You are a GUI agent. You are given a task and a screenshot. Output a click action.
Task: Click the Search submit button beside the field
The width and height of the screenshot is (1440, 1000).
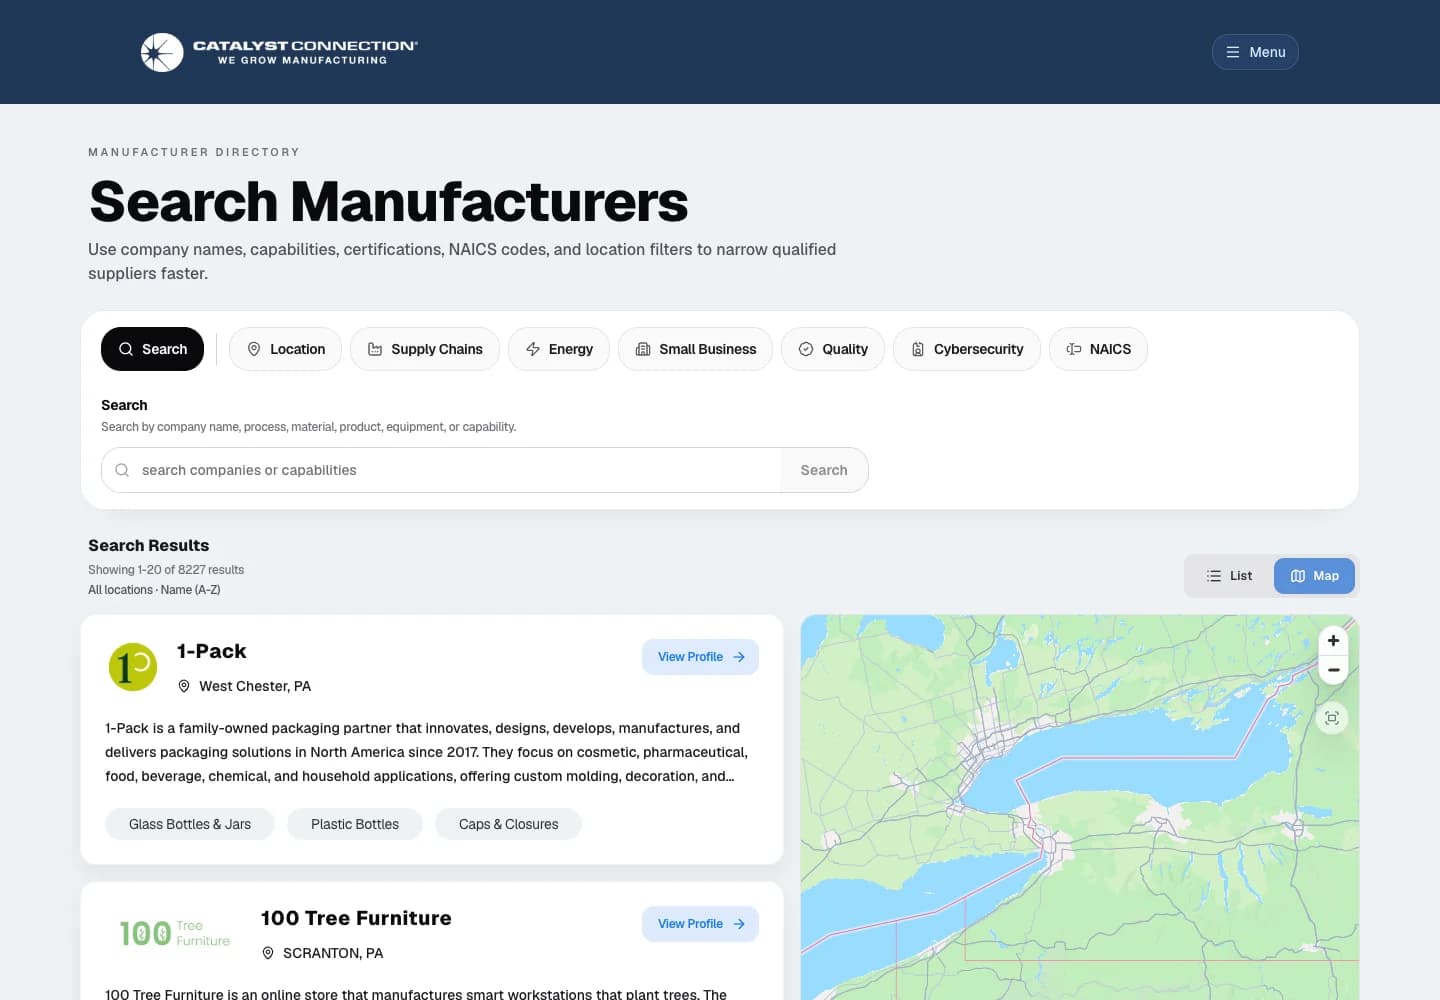coord(824,470)
